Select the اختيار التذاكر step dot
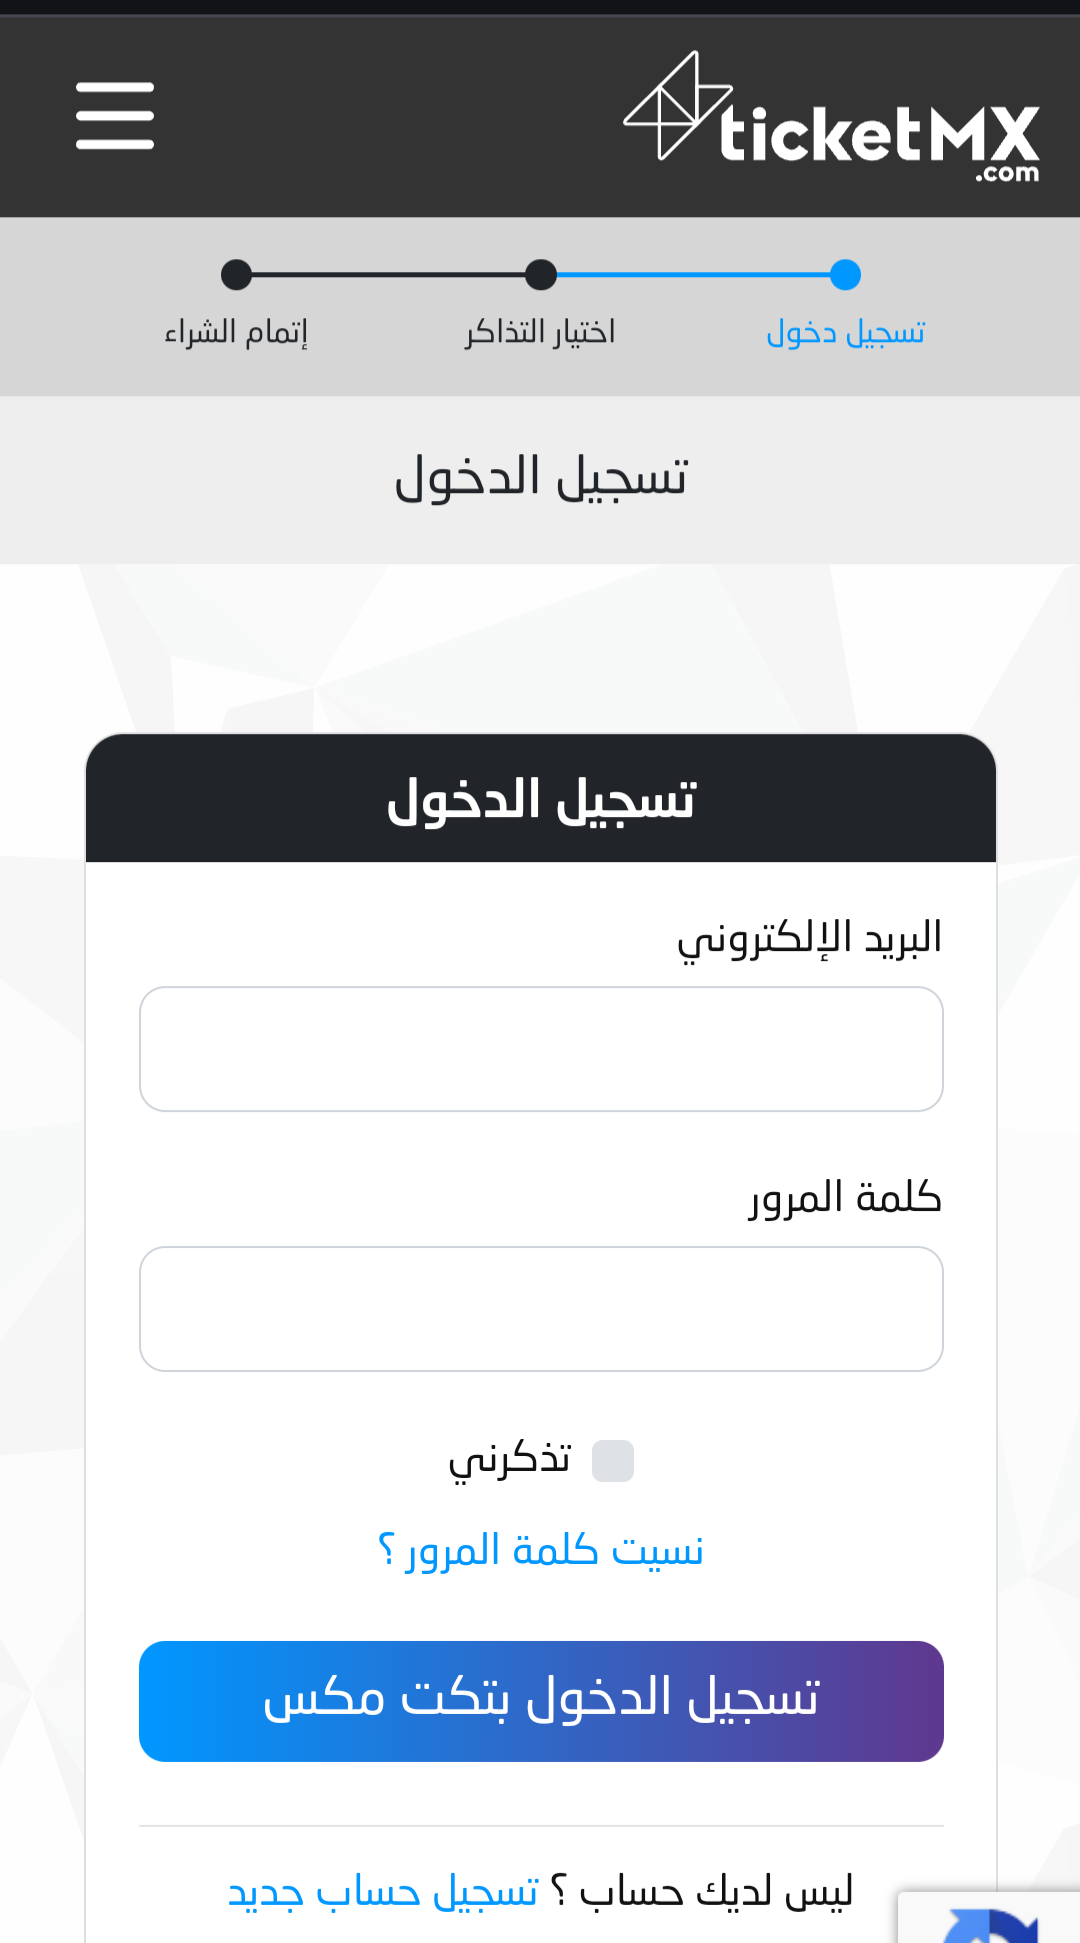The height and width of the screenshot is (1943, 1080). [x=540, y=274]
